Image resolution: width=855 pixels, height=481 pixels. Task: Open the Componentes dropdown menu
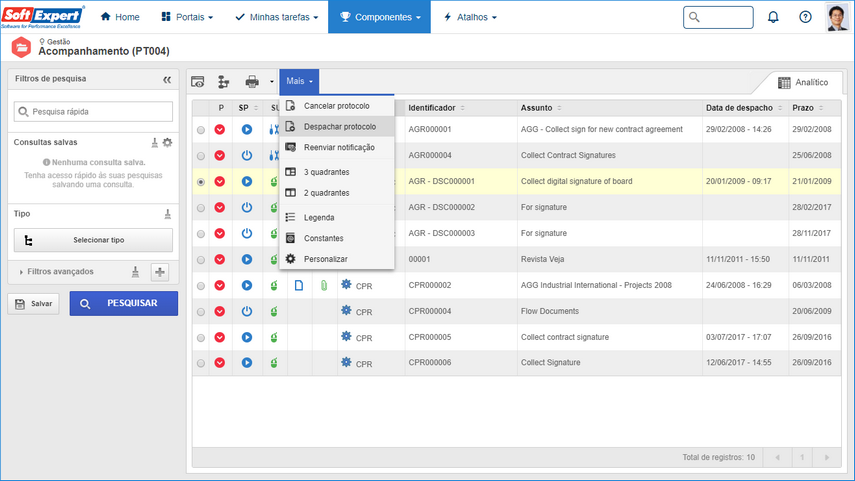[x=380, y=17]
